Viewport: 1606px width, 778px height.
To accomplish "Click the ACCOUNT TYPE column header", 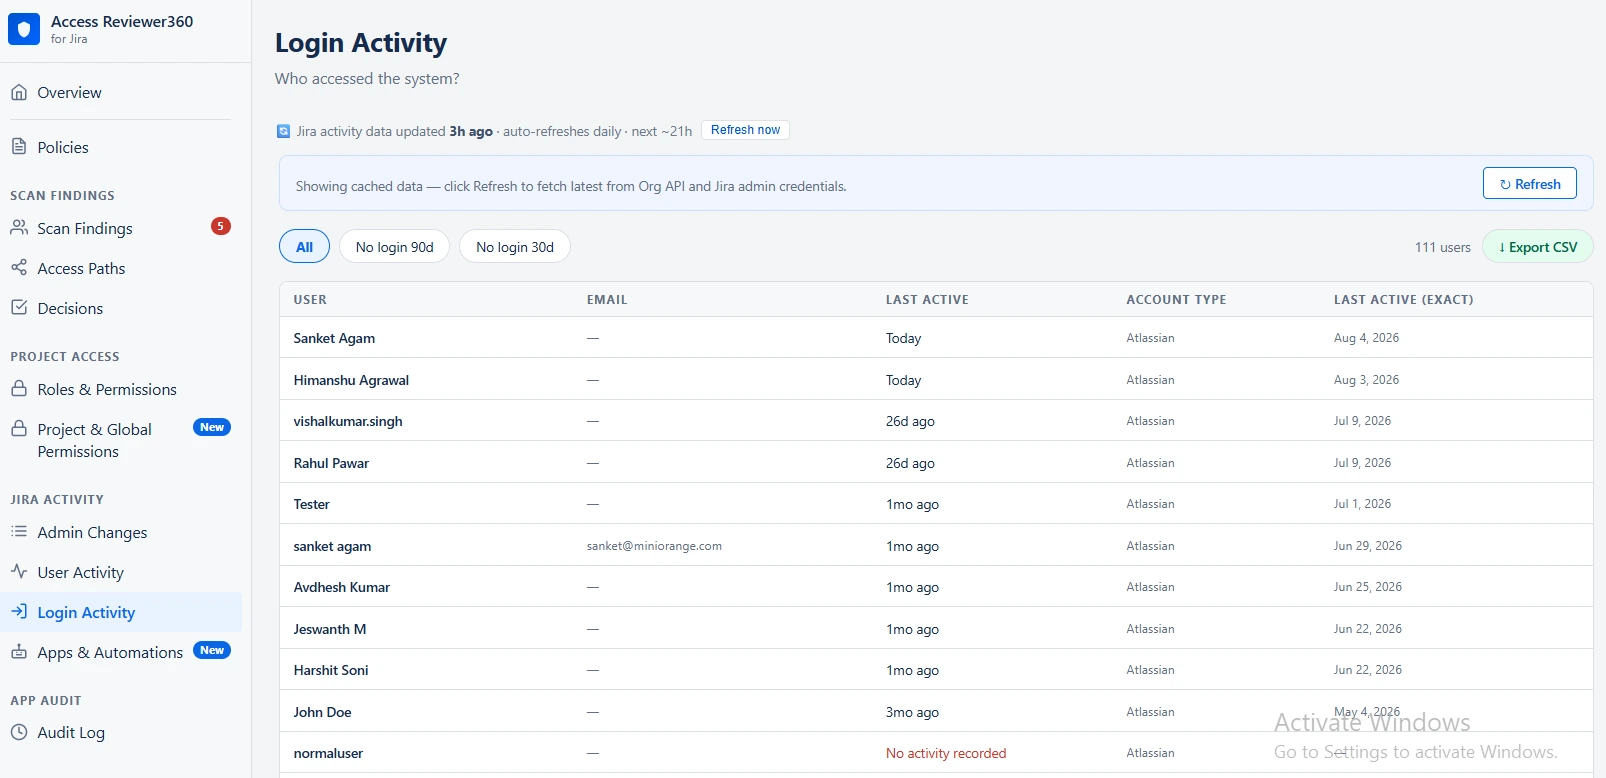I will coord(1176,300).
